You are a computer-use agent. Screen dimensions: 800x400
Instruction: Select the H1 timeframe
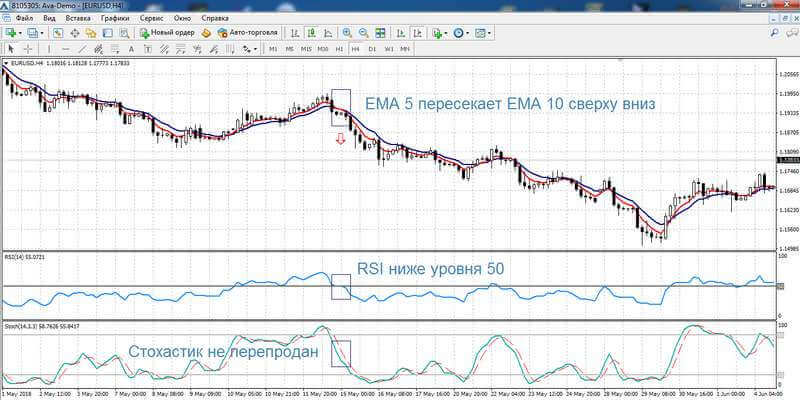click(x=339, y=49)
